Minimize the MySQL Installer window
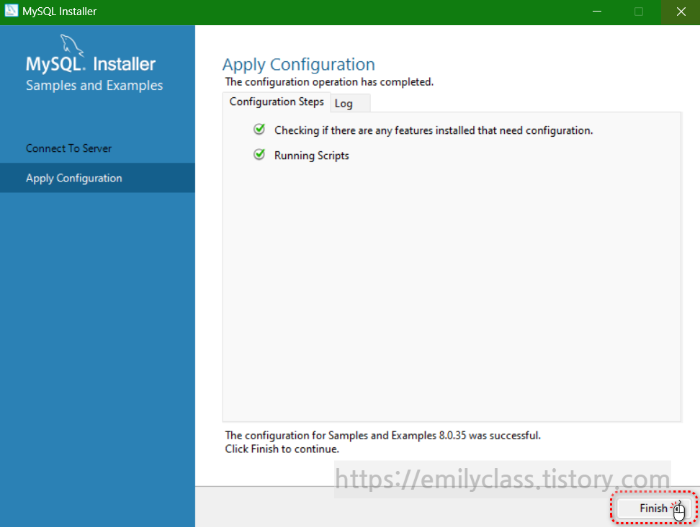 pyautogui.click(x=597, y=12)
